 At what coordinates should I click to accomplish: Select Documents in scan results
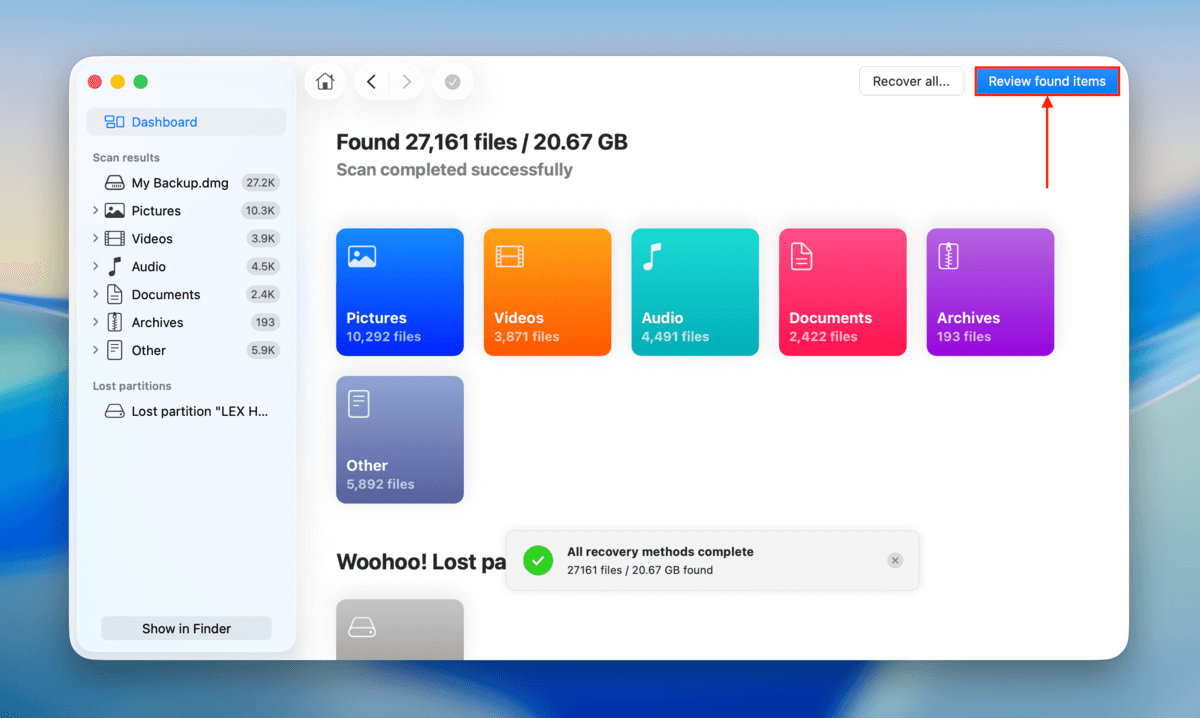pyautogui.click(x=186, y=295)
